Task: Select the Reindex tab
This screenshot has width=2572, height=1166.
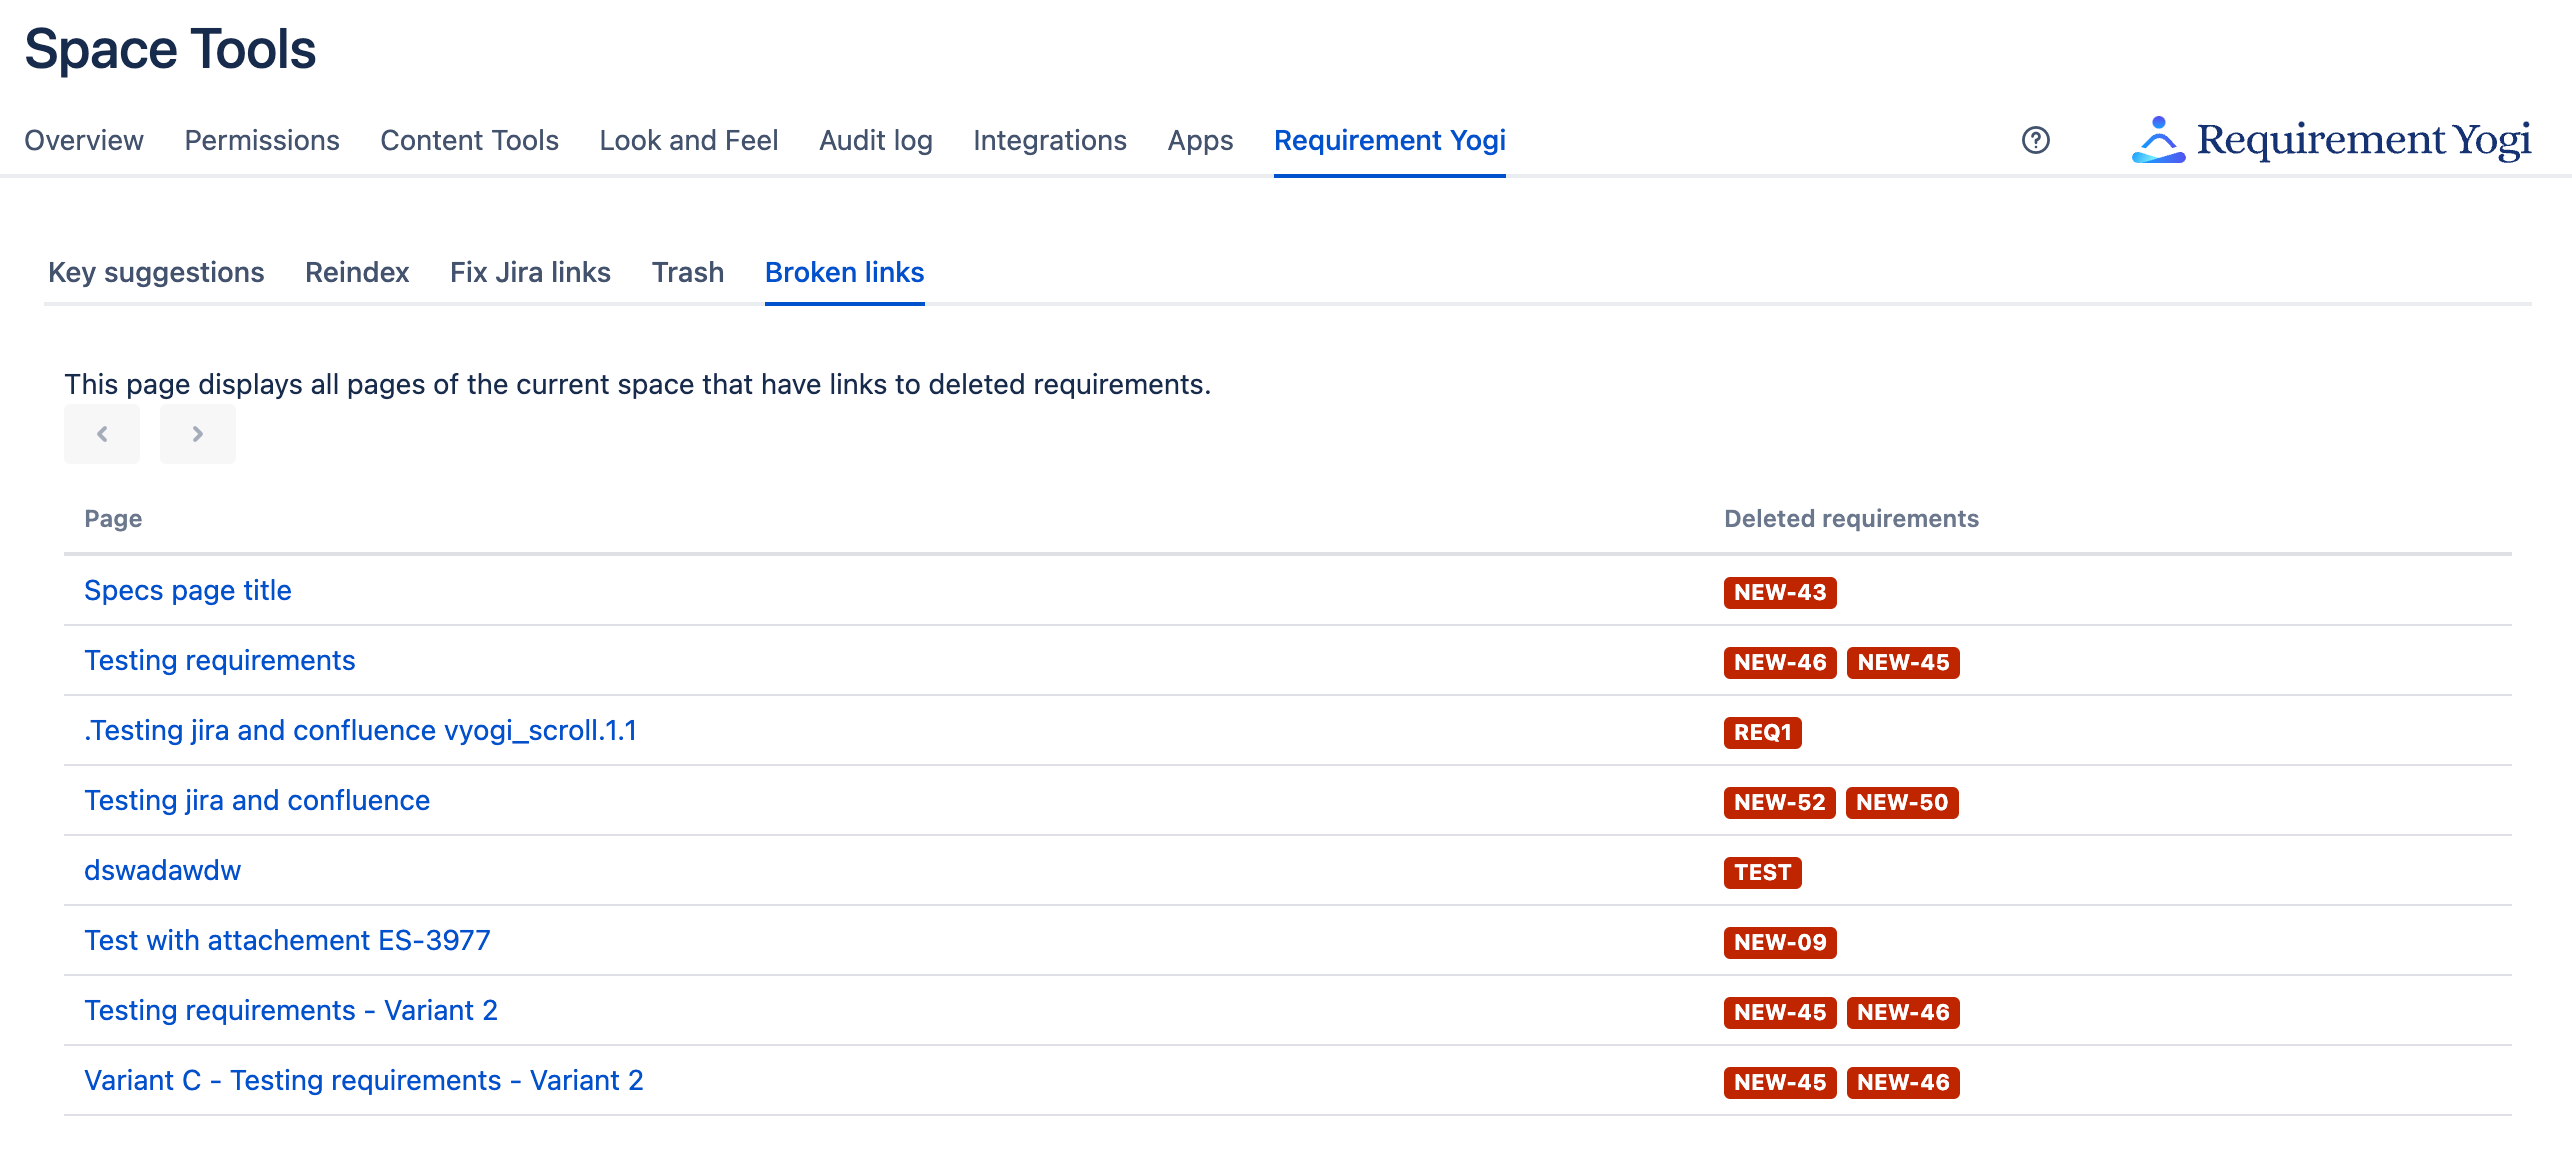Action: pyautogui.click(x=357, y=272)
